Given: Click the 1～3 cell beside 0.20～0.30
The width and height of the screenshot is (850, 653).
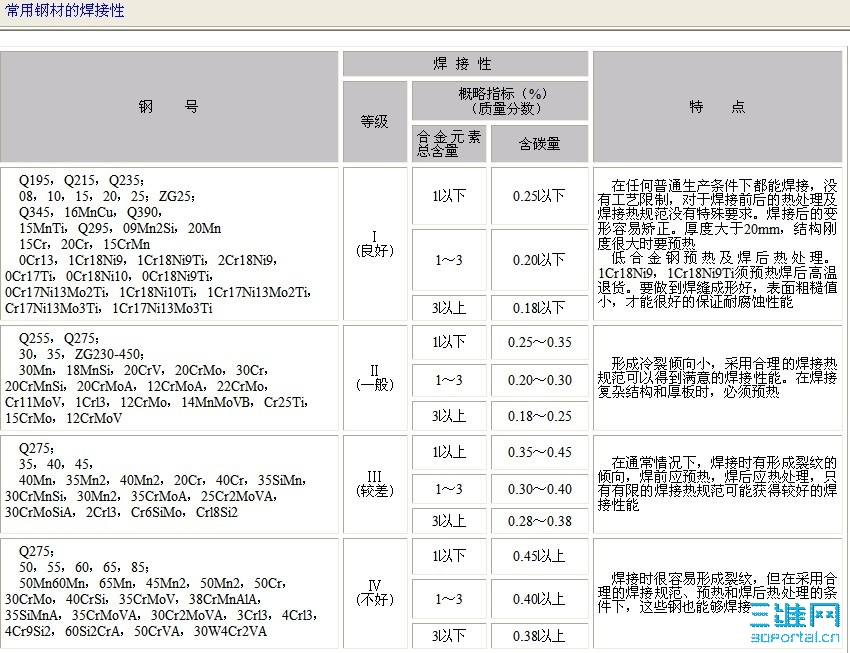Looking at the screenshot, I should pos(449,380).
